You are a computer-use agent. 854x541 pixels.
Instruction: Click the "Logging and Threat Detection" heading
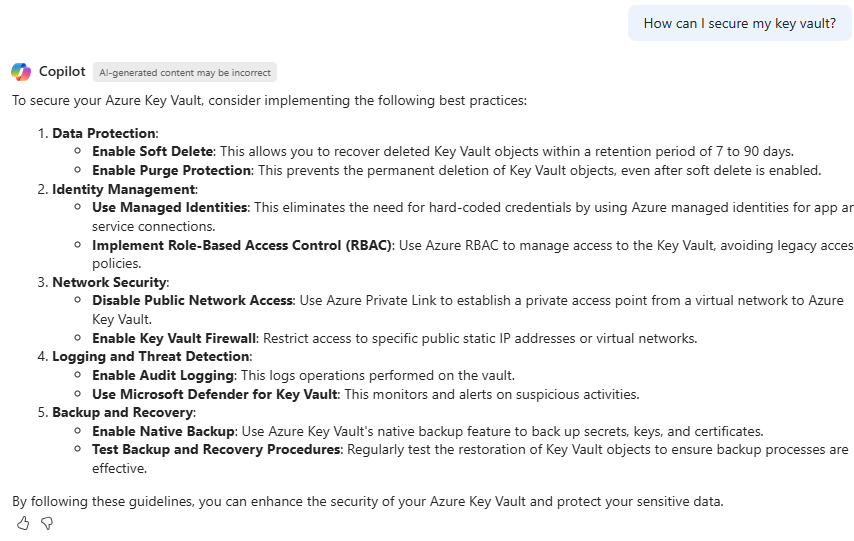click(x=151, y=356)
